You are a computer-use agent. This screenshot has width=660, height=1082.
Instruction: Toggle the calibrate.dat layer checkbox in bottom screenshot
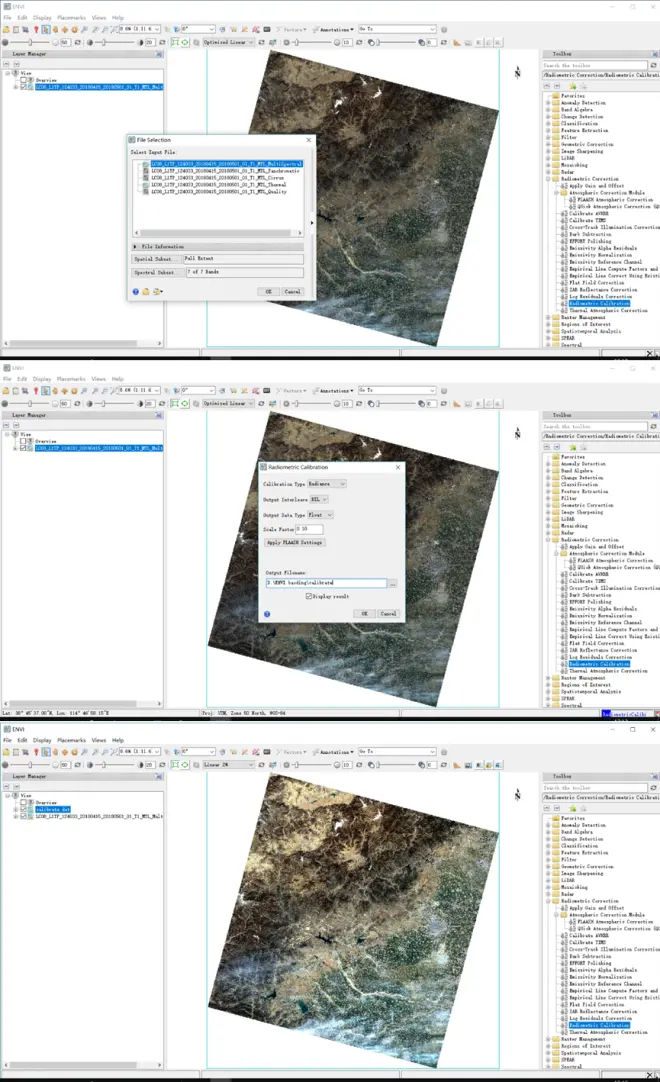pyautogui.click(x=23, y=809)
